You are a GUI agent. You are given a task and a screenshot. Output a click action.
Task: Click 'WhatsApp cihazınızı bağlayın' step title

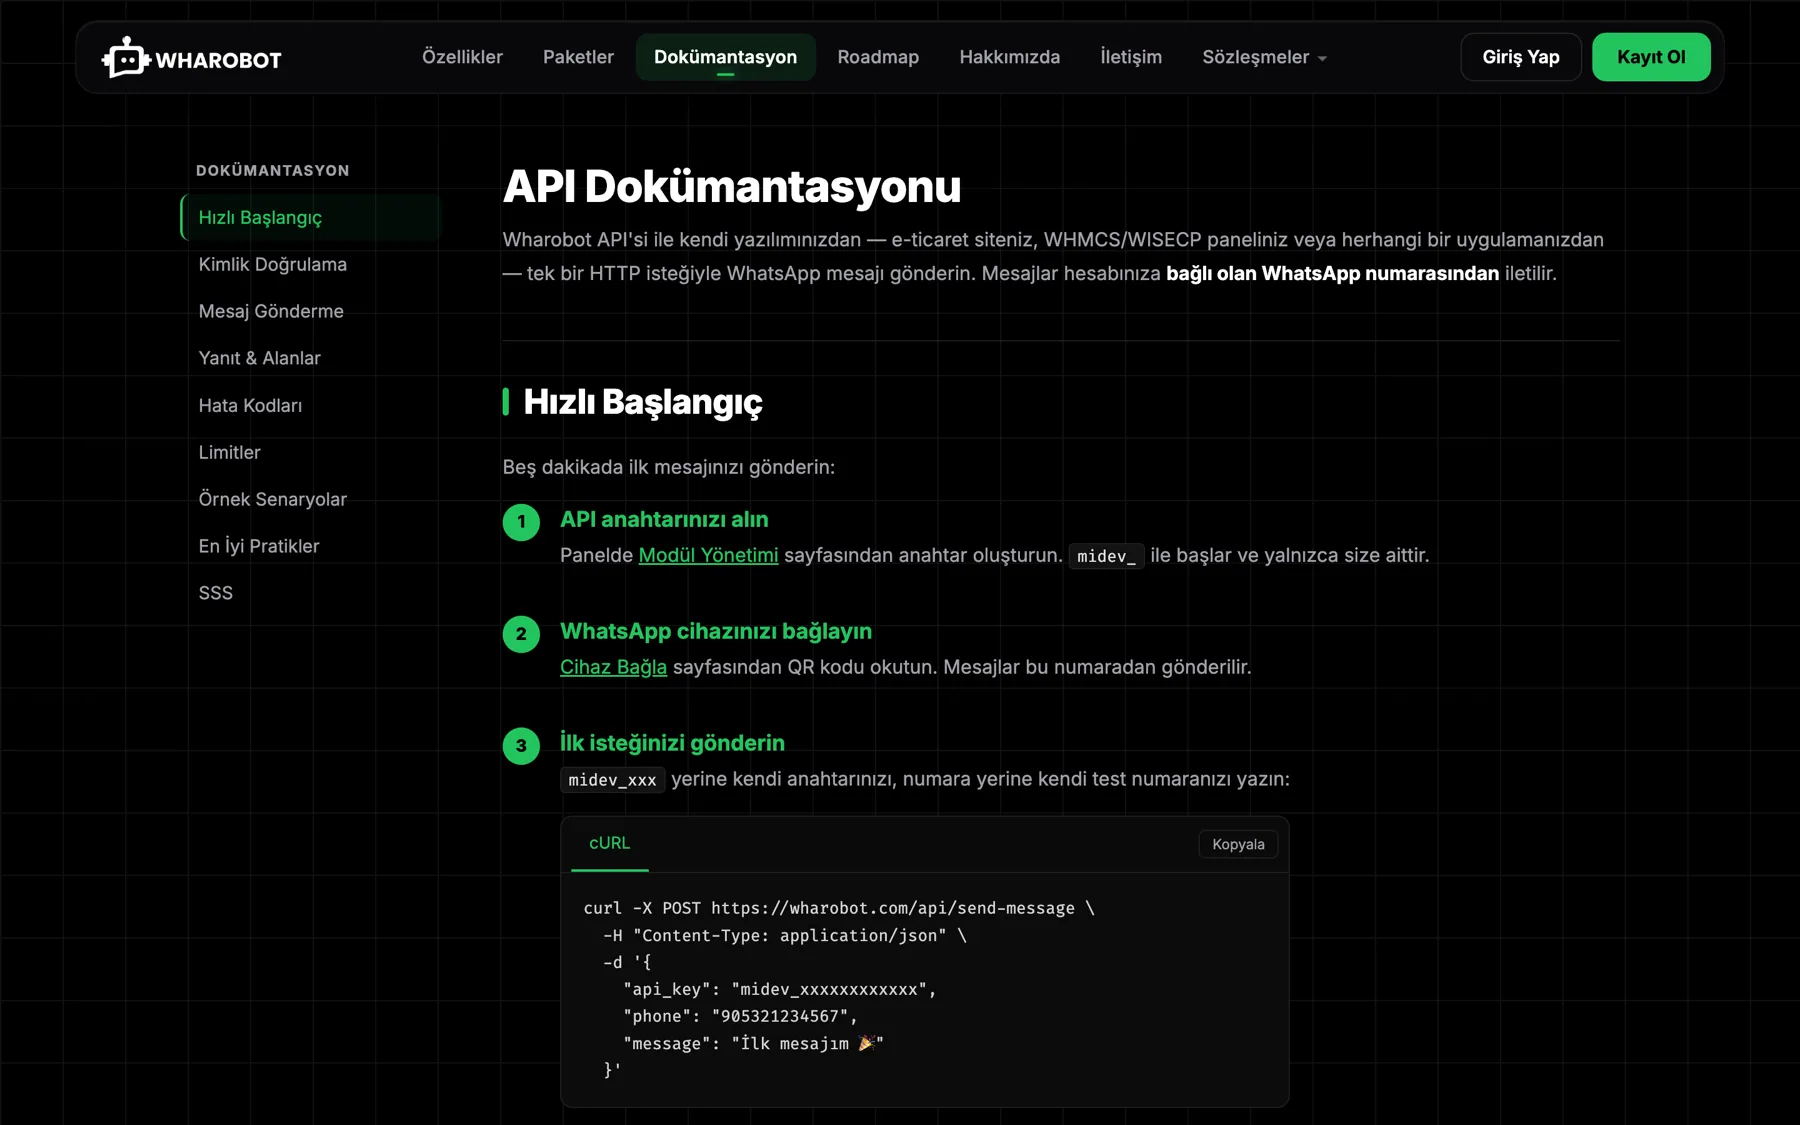click(716, 631)
